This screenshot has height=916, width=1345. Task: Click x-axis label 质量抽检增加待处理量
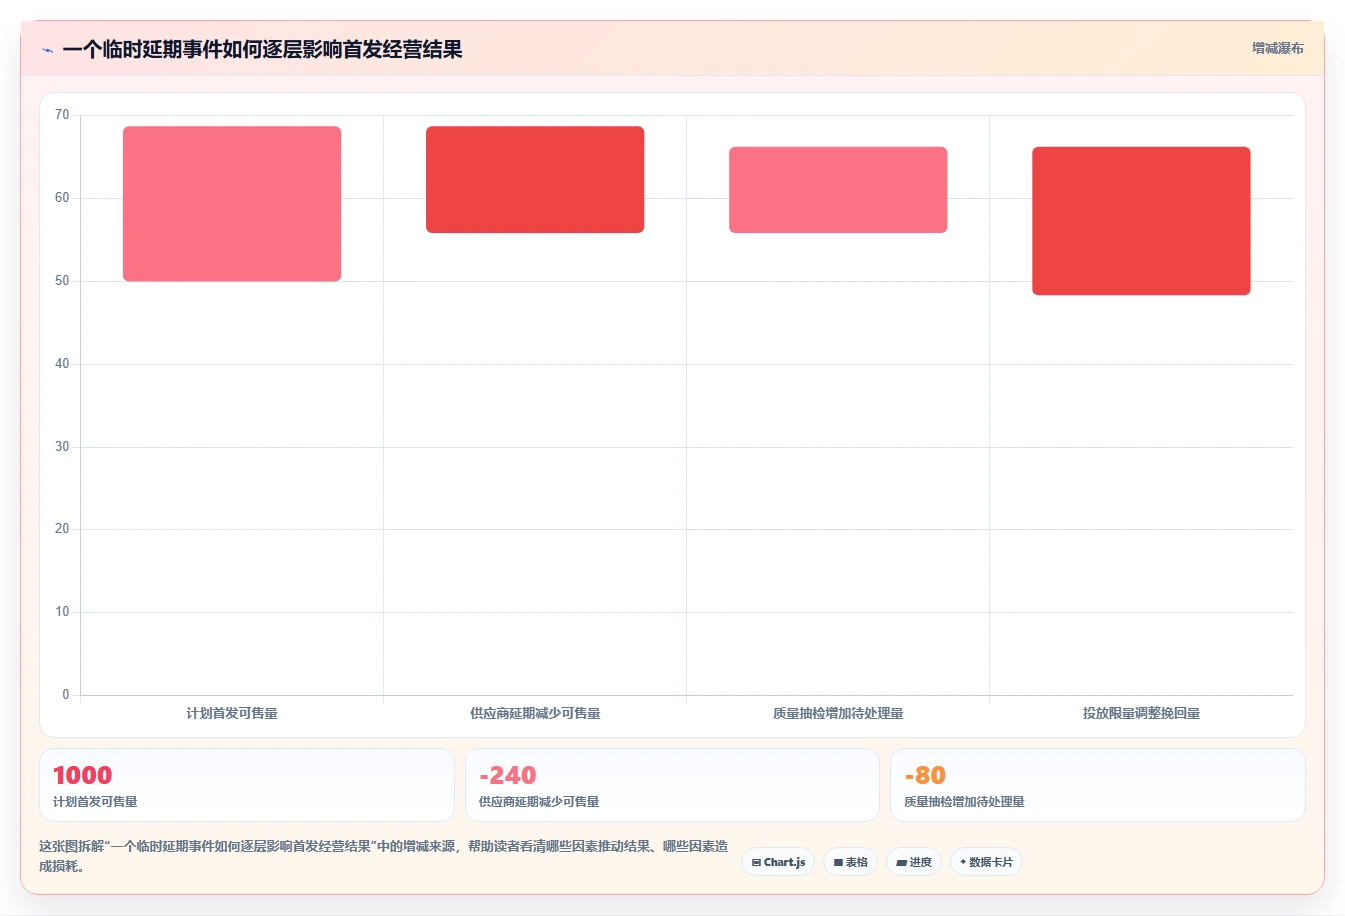(x=838, y=713)
